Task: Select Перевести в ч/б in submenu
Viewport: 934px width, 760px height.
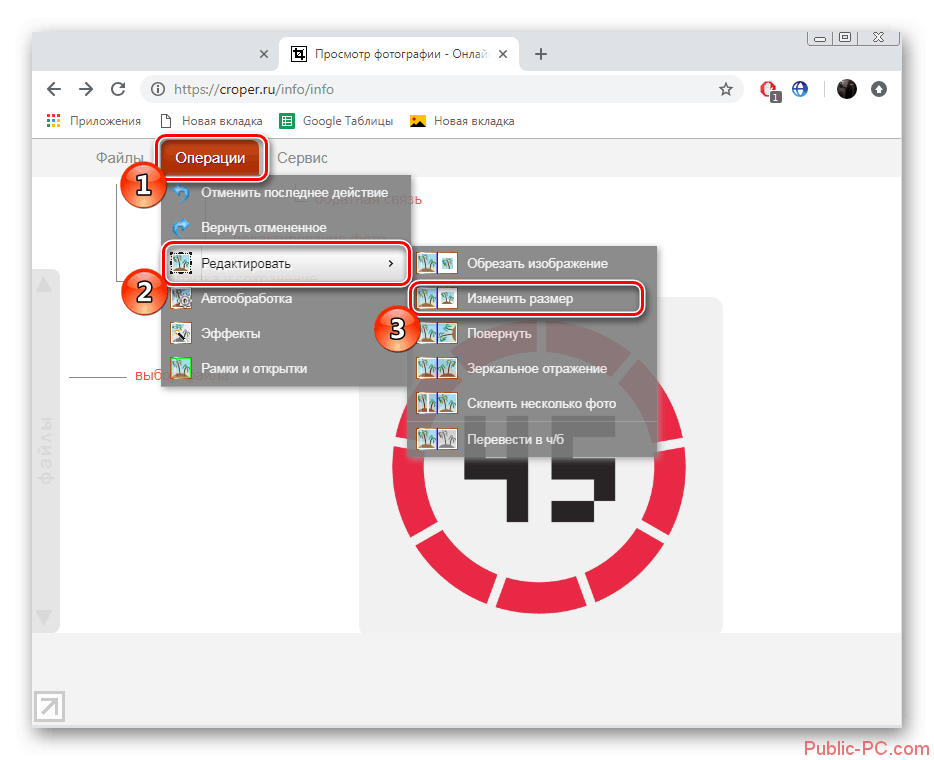Action: [531, 440]
